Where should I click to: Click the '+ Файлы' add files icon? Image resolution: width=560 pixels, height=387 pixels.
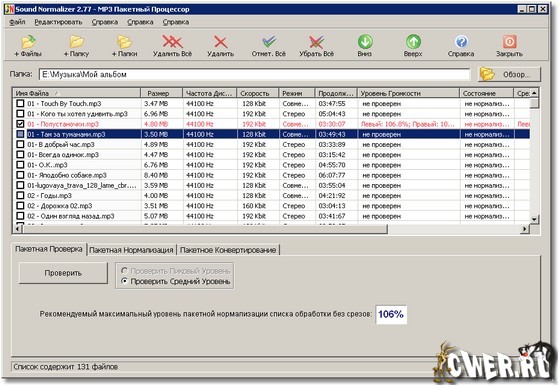28,42
